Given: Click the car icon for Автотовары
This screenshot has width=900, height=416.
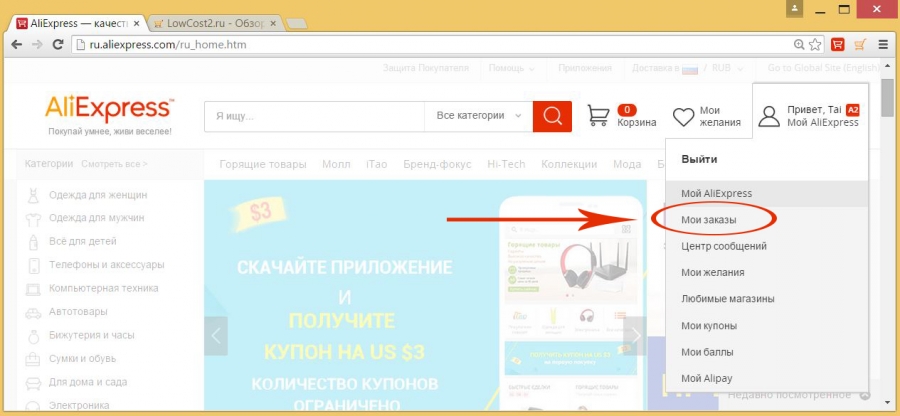Looking at the screenshot, I should click(33, 313).
